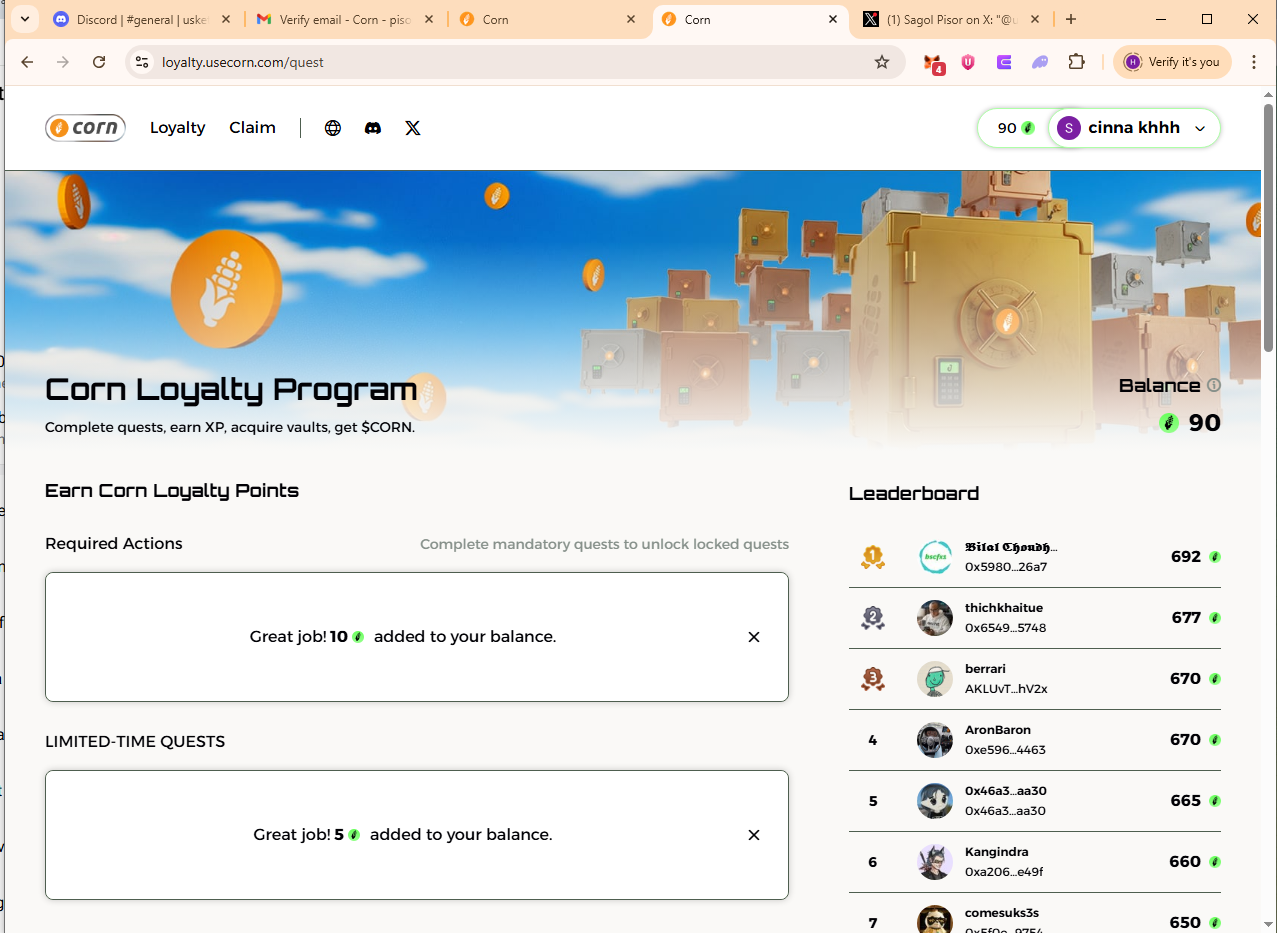Close the Sagol Pisor on X tab
This screenshot has width=1277, height=933.
pos(1035,19)
